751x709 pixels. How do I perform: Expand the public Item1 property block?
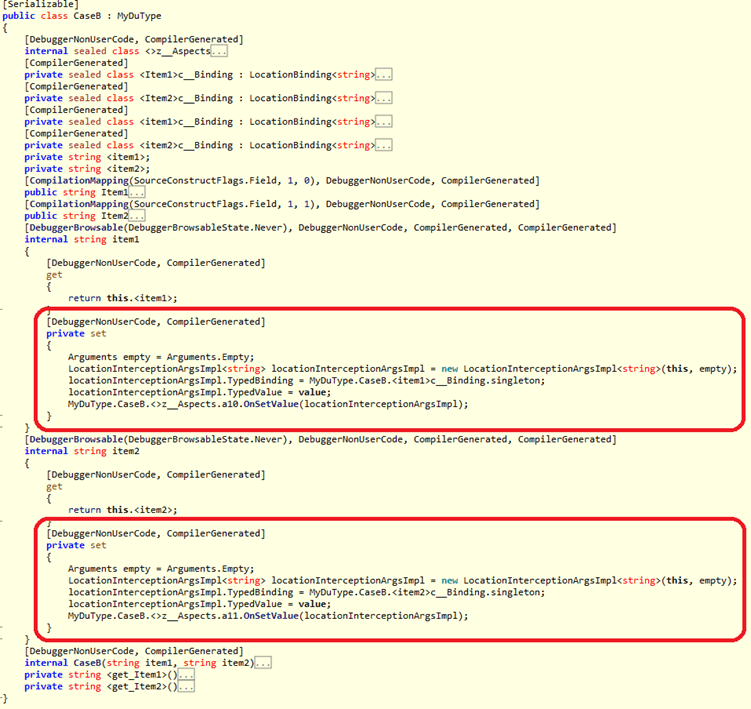click(x=137, y=192)
